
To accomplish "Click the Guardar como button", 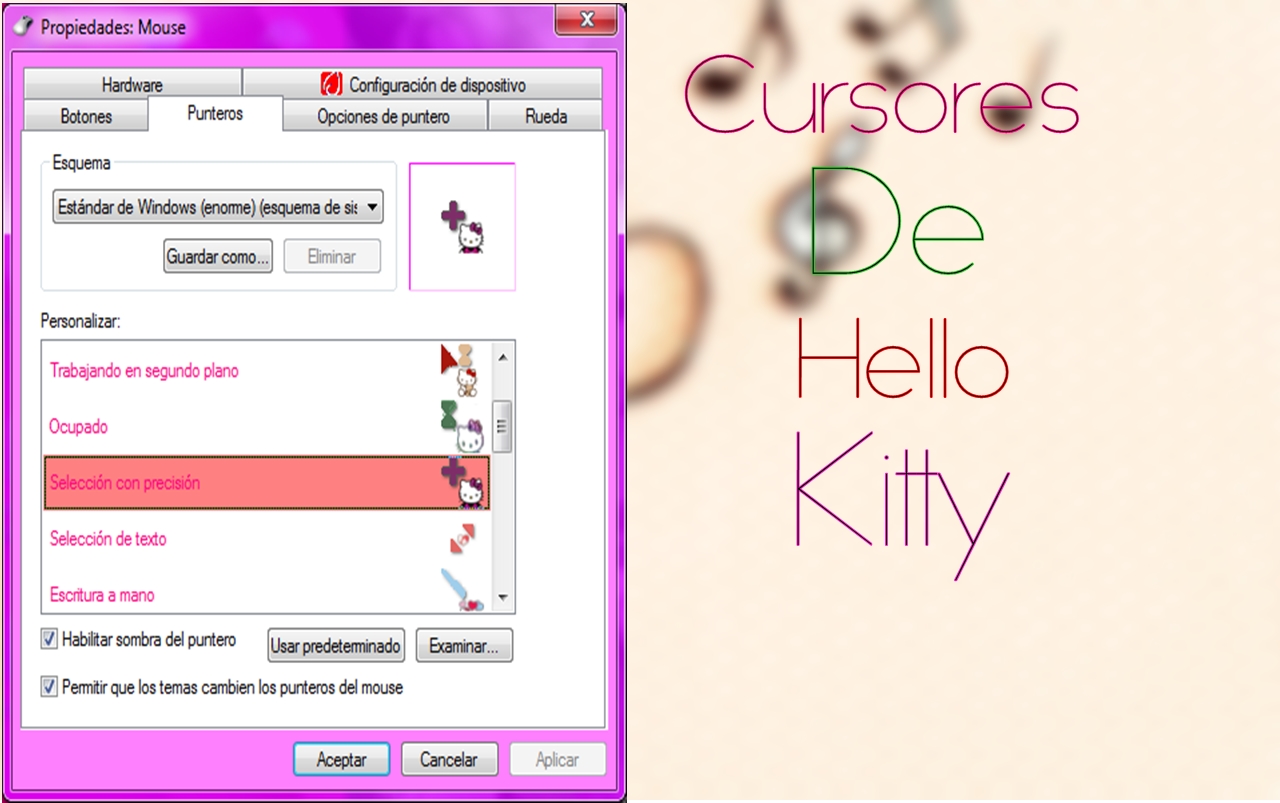I will (218, 256).
